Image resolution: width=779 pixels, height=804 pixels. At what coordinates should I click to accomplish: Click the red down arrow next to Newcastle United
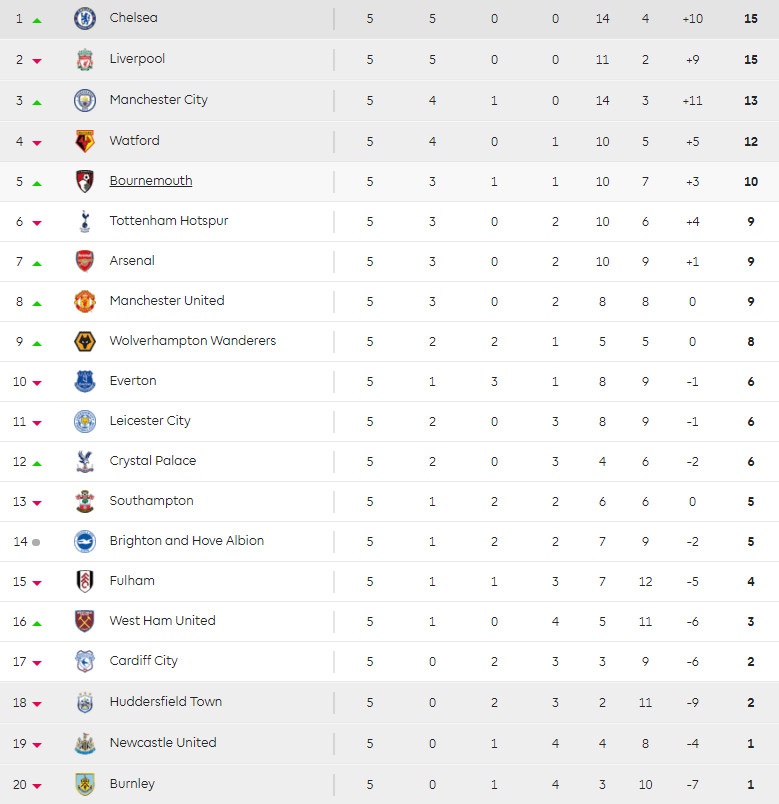[36, 743]
